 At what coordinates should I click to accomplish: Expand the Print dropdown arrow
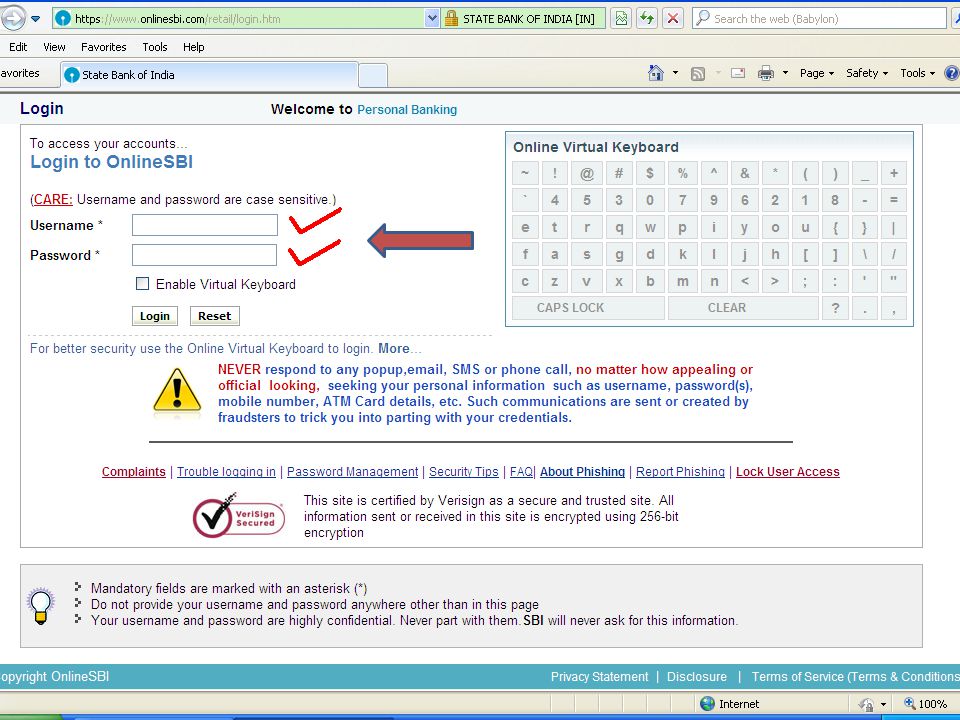click(x=785, y=73)
